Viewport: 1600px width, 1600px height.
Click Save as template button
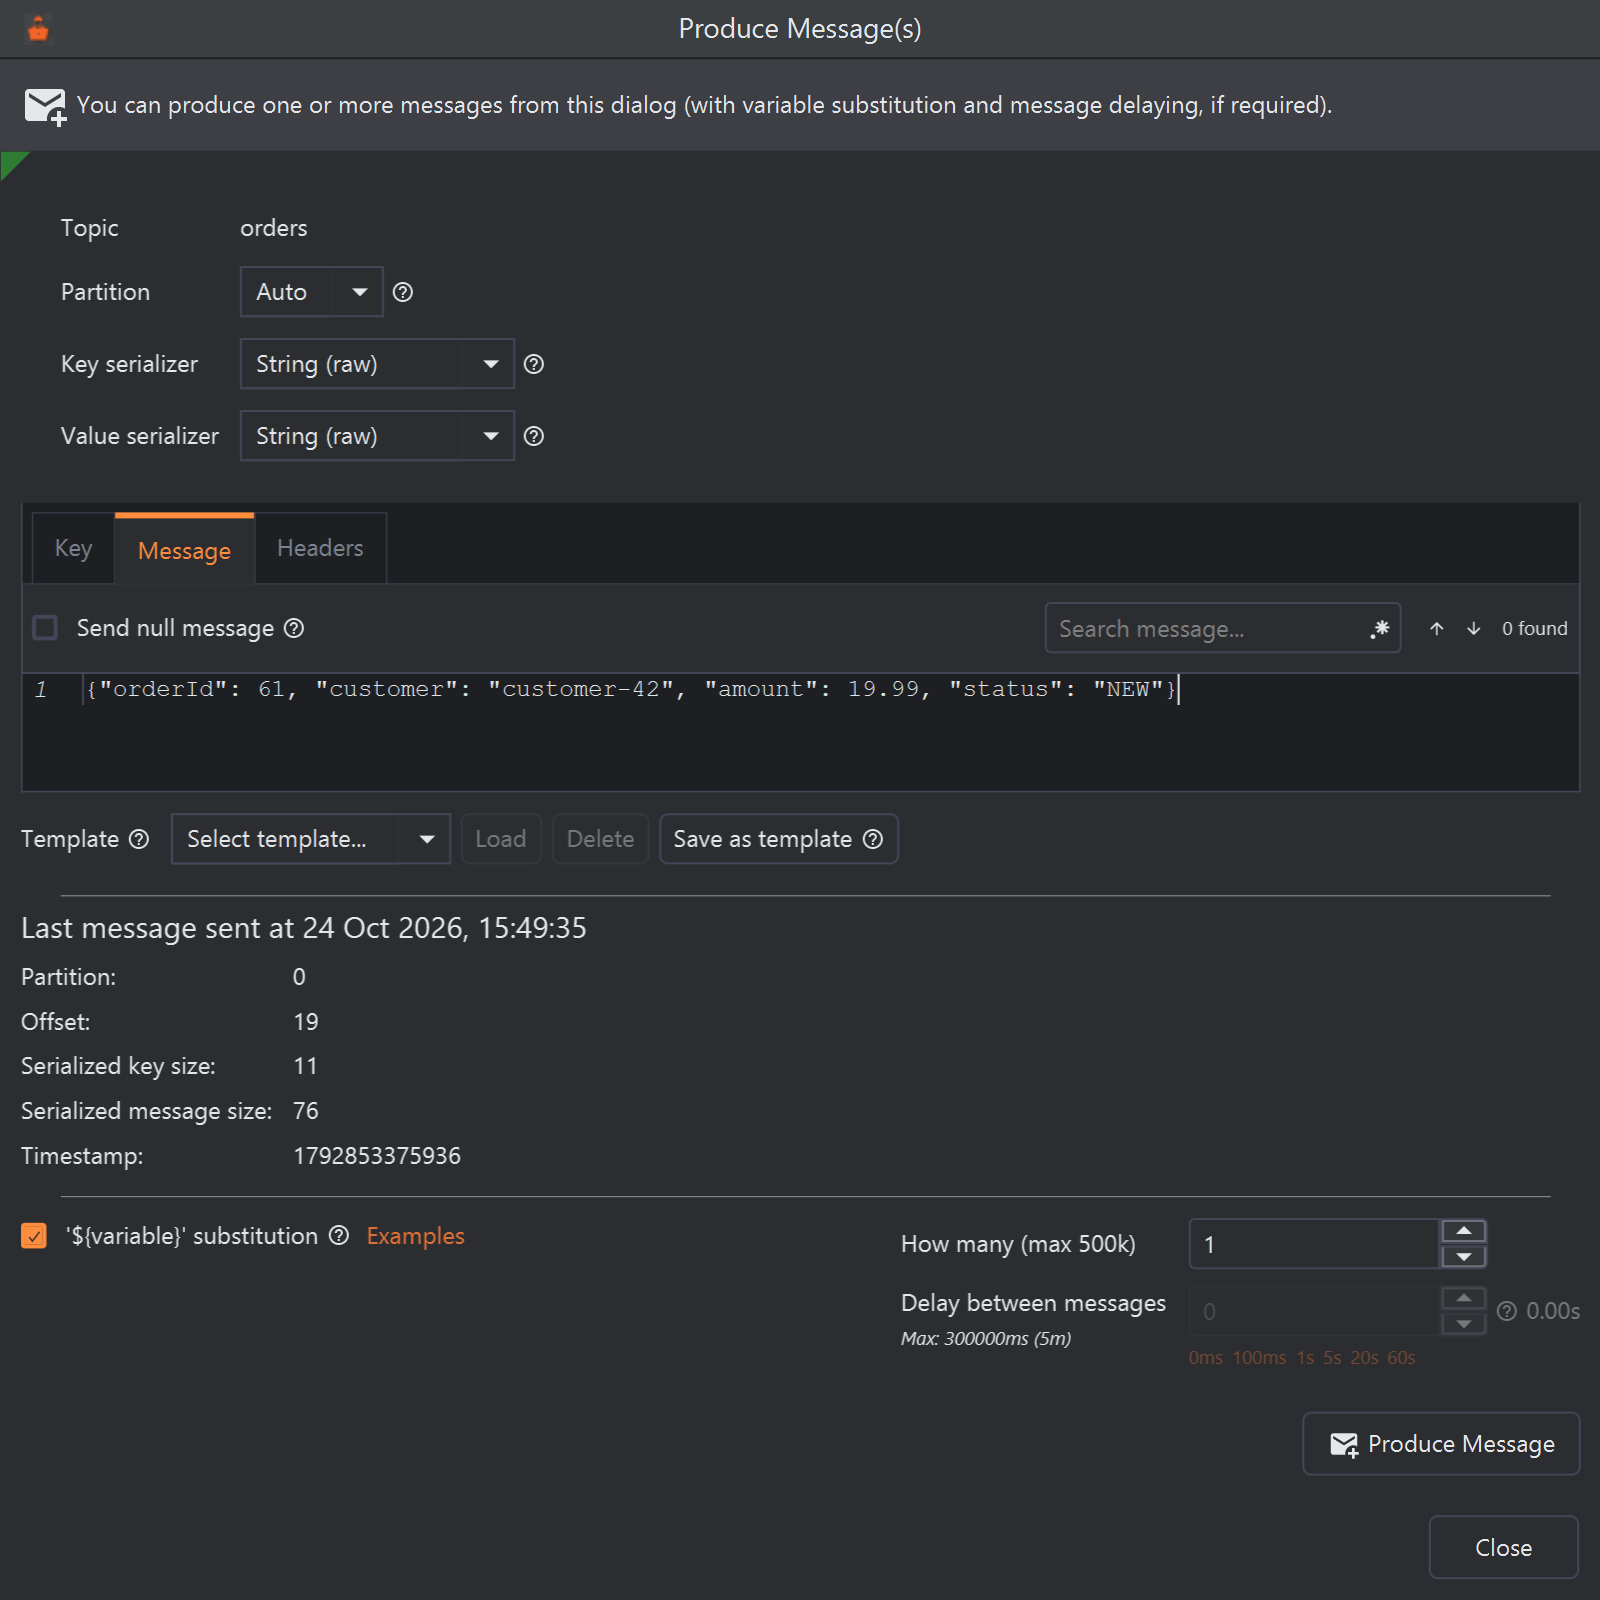click(x=779, y=839)
